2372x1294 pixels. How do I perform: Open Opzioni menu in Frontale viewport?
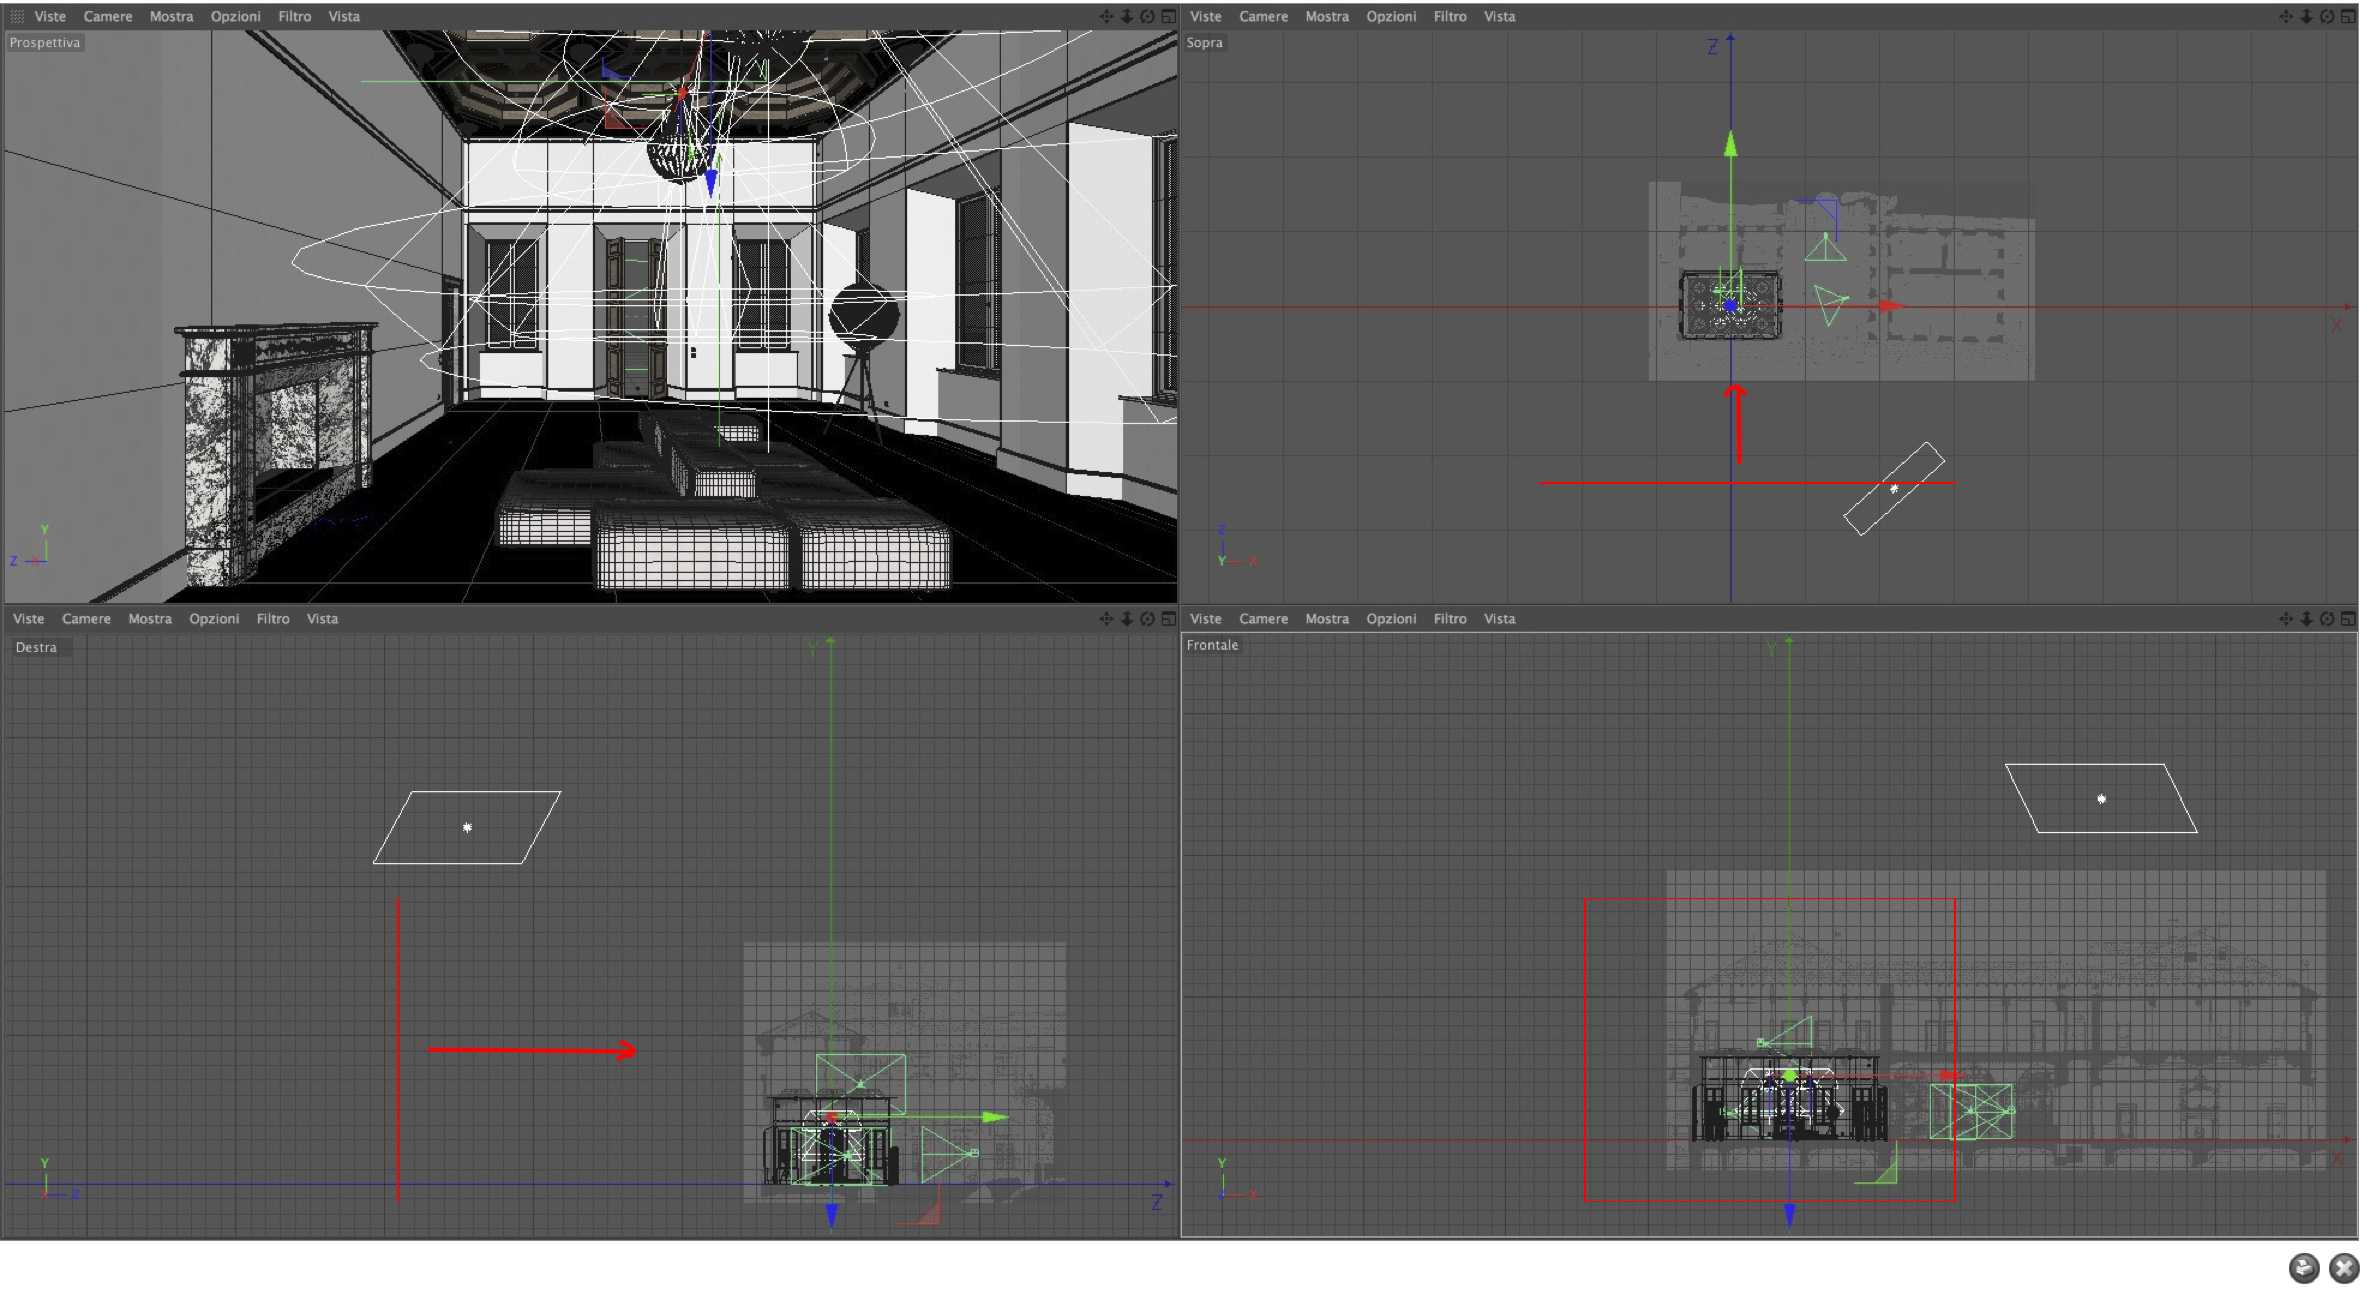coord(1391,619)
